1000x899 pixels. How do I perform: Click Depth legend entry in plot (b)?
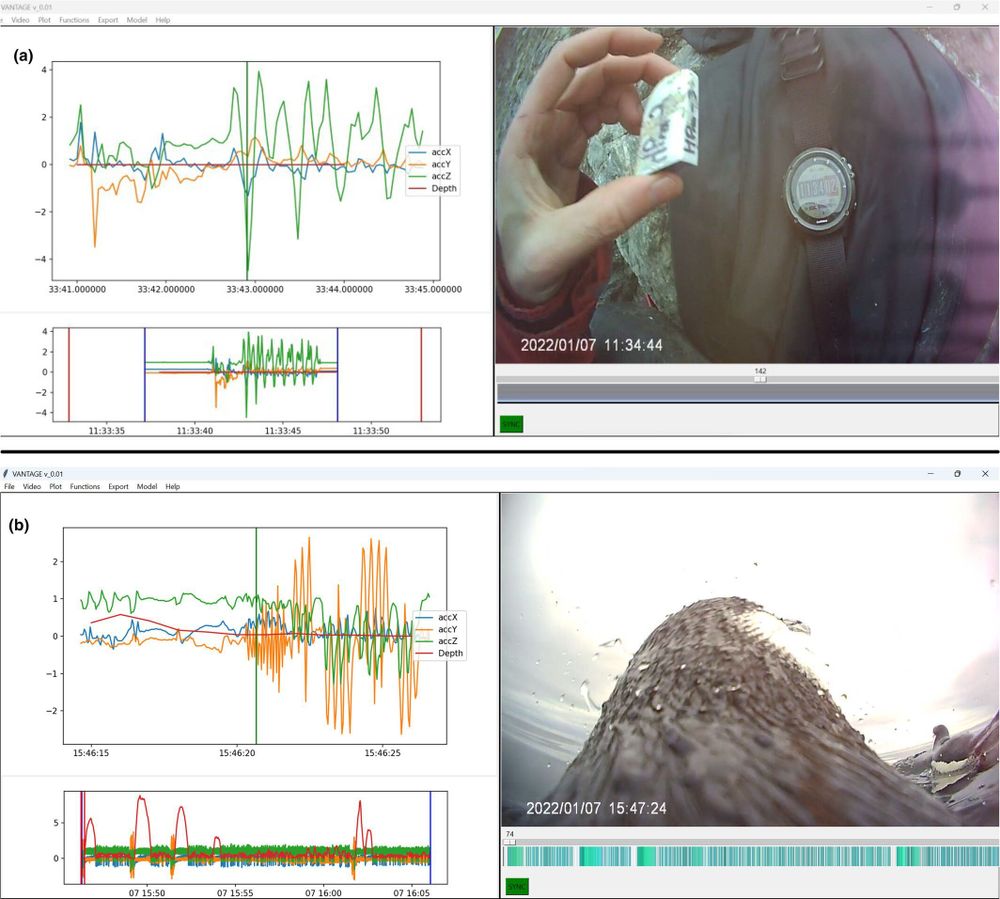click(439, 654)
